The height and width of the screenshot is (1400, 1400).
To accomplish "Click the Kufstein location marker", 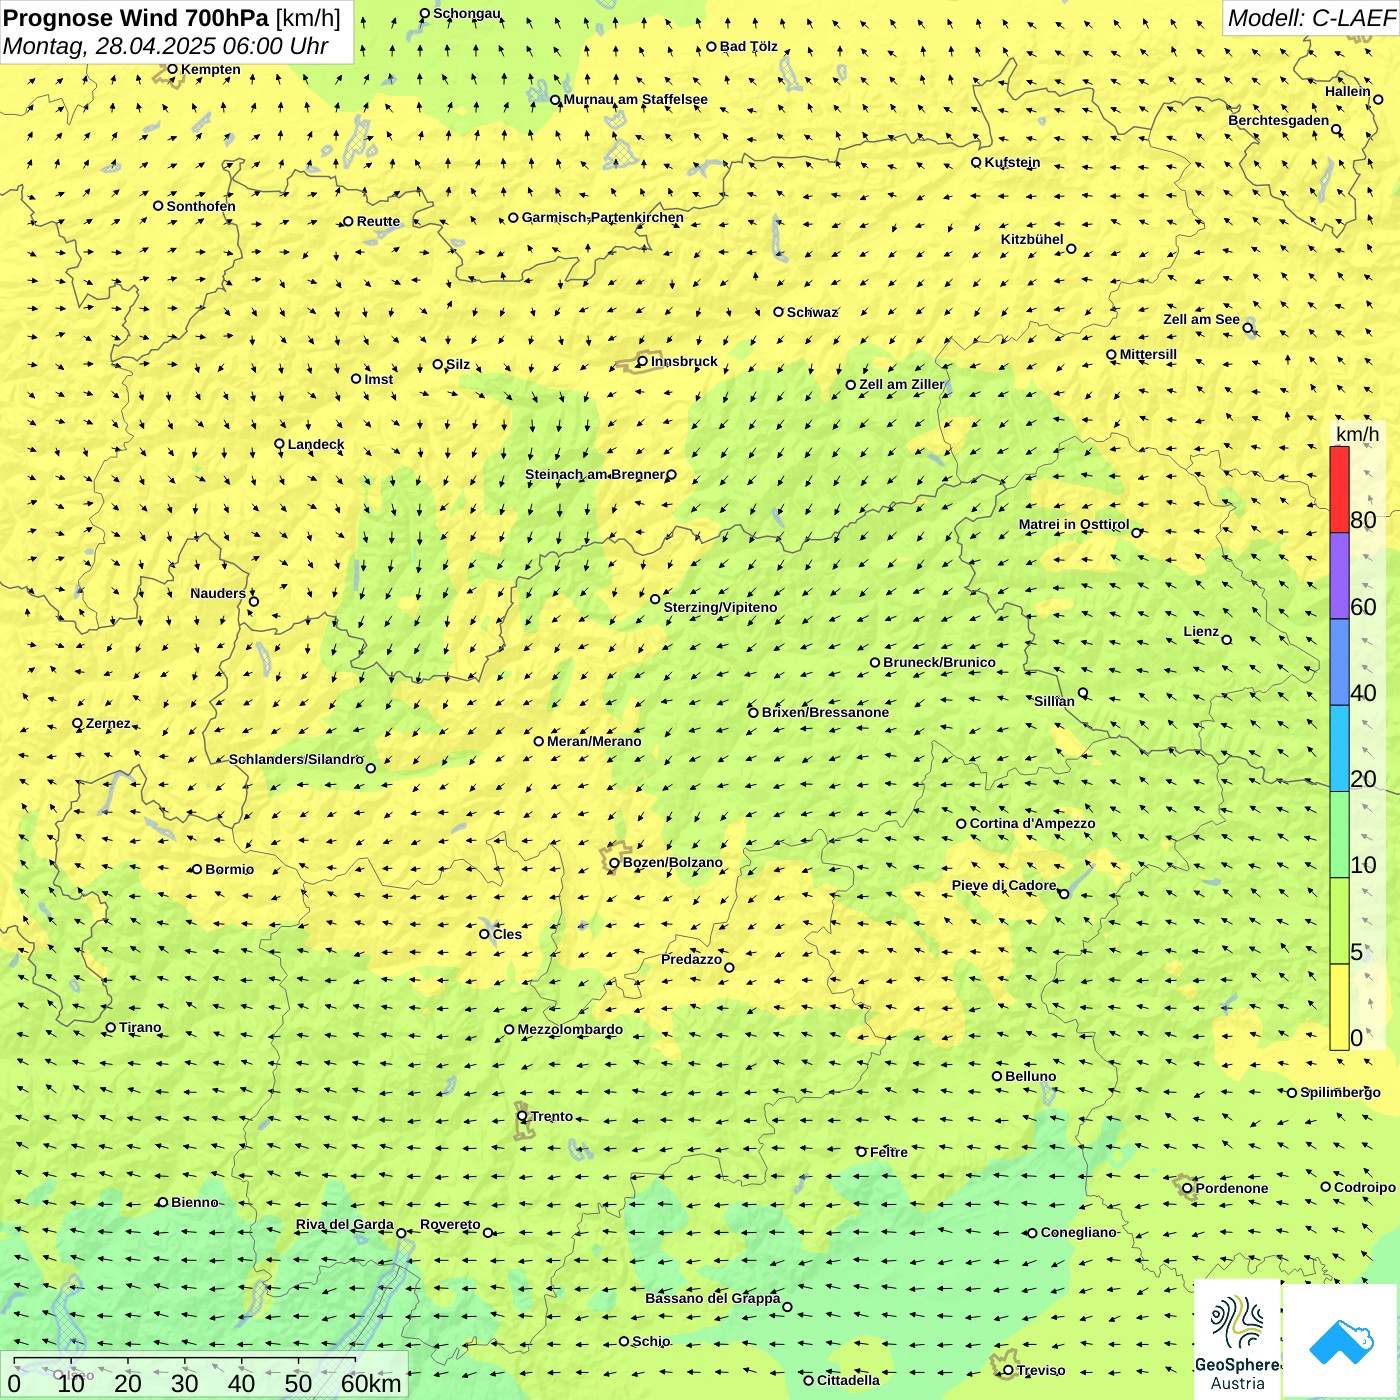I will tap(977, 162).
